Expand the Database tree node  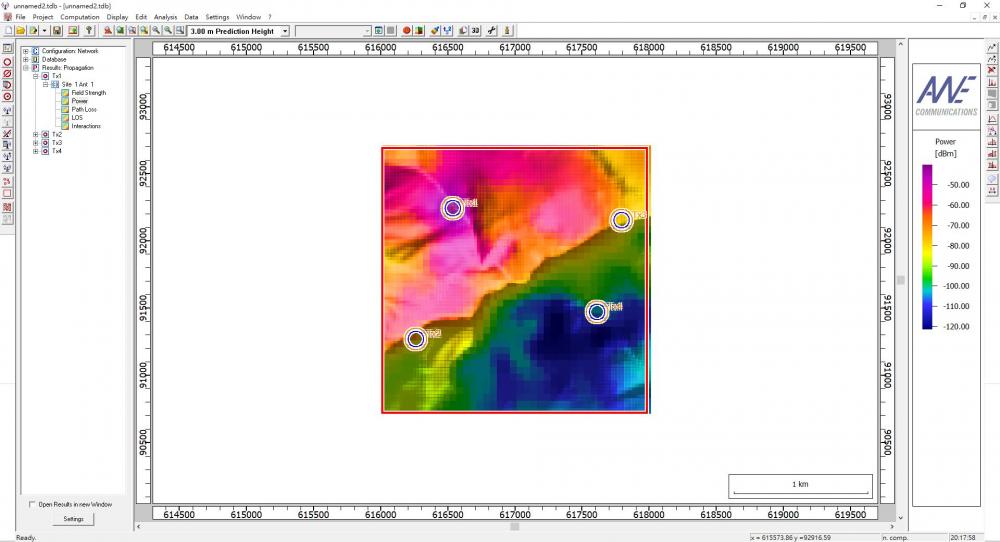(26, 59)
